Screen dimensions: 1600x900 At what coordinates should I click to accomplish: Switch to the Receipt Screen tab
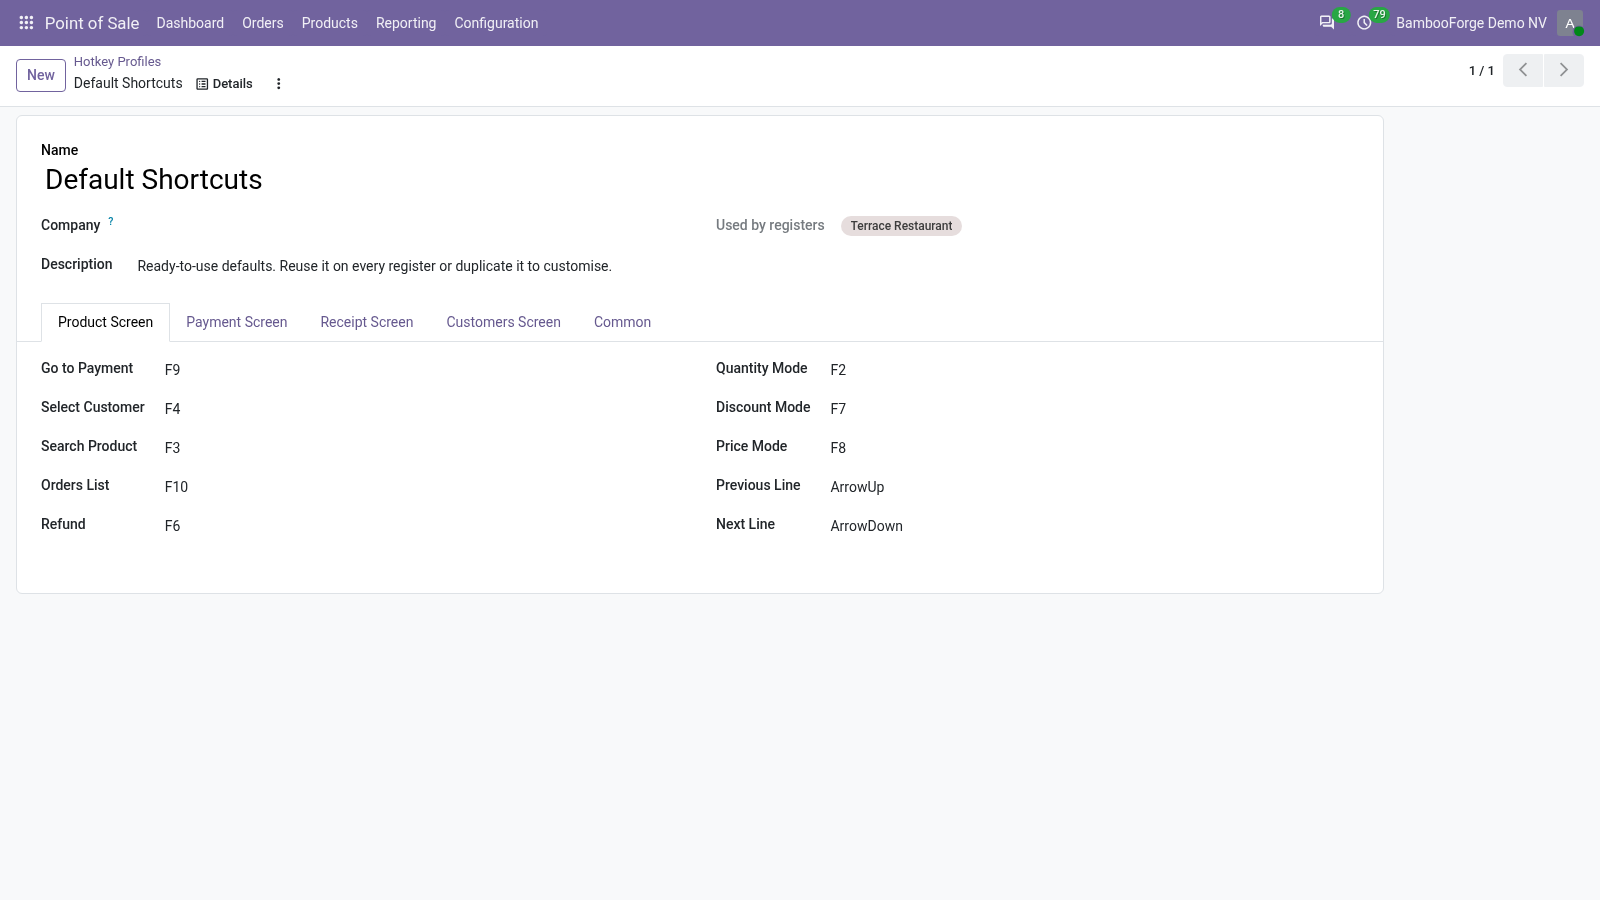[367, 322]
